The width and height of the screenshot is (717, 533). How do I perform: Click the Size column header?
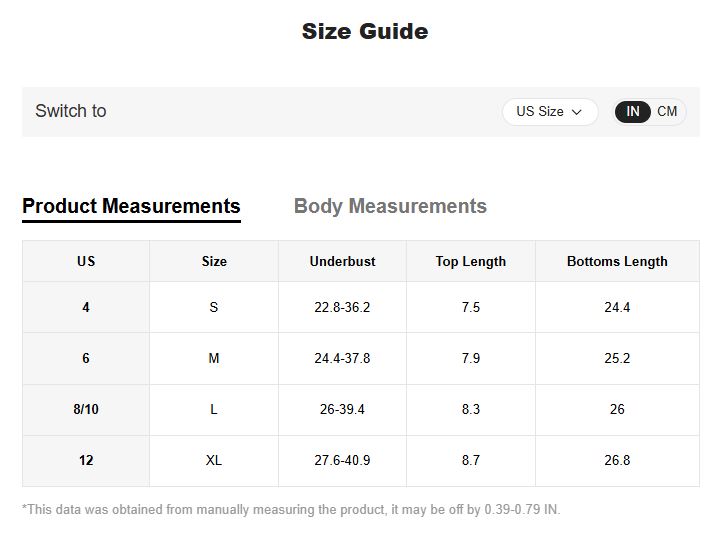(x=214, y=261)
